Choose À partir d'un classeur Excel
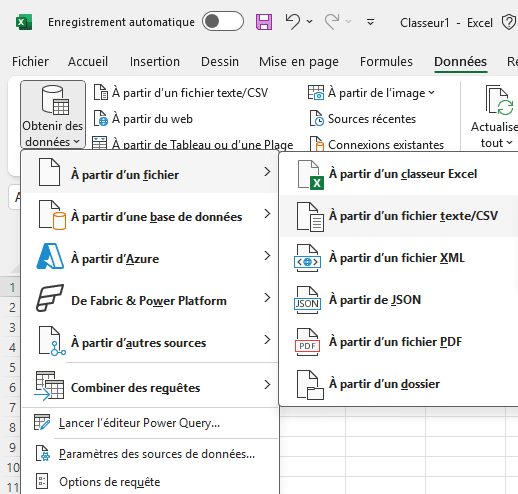 point(399,174)
